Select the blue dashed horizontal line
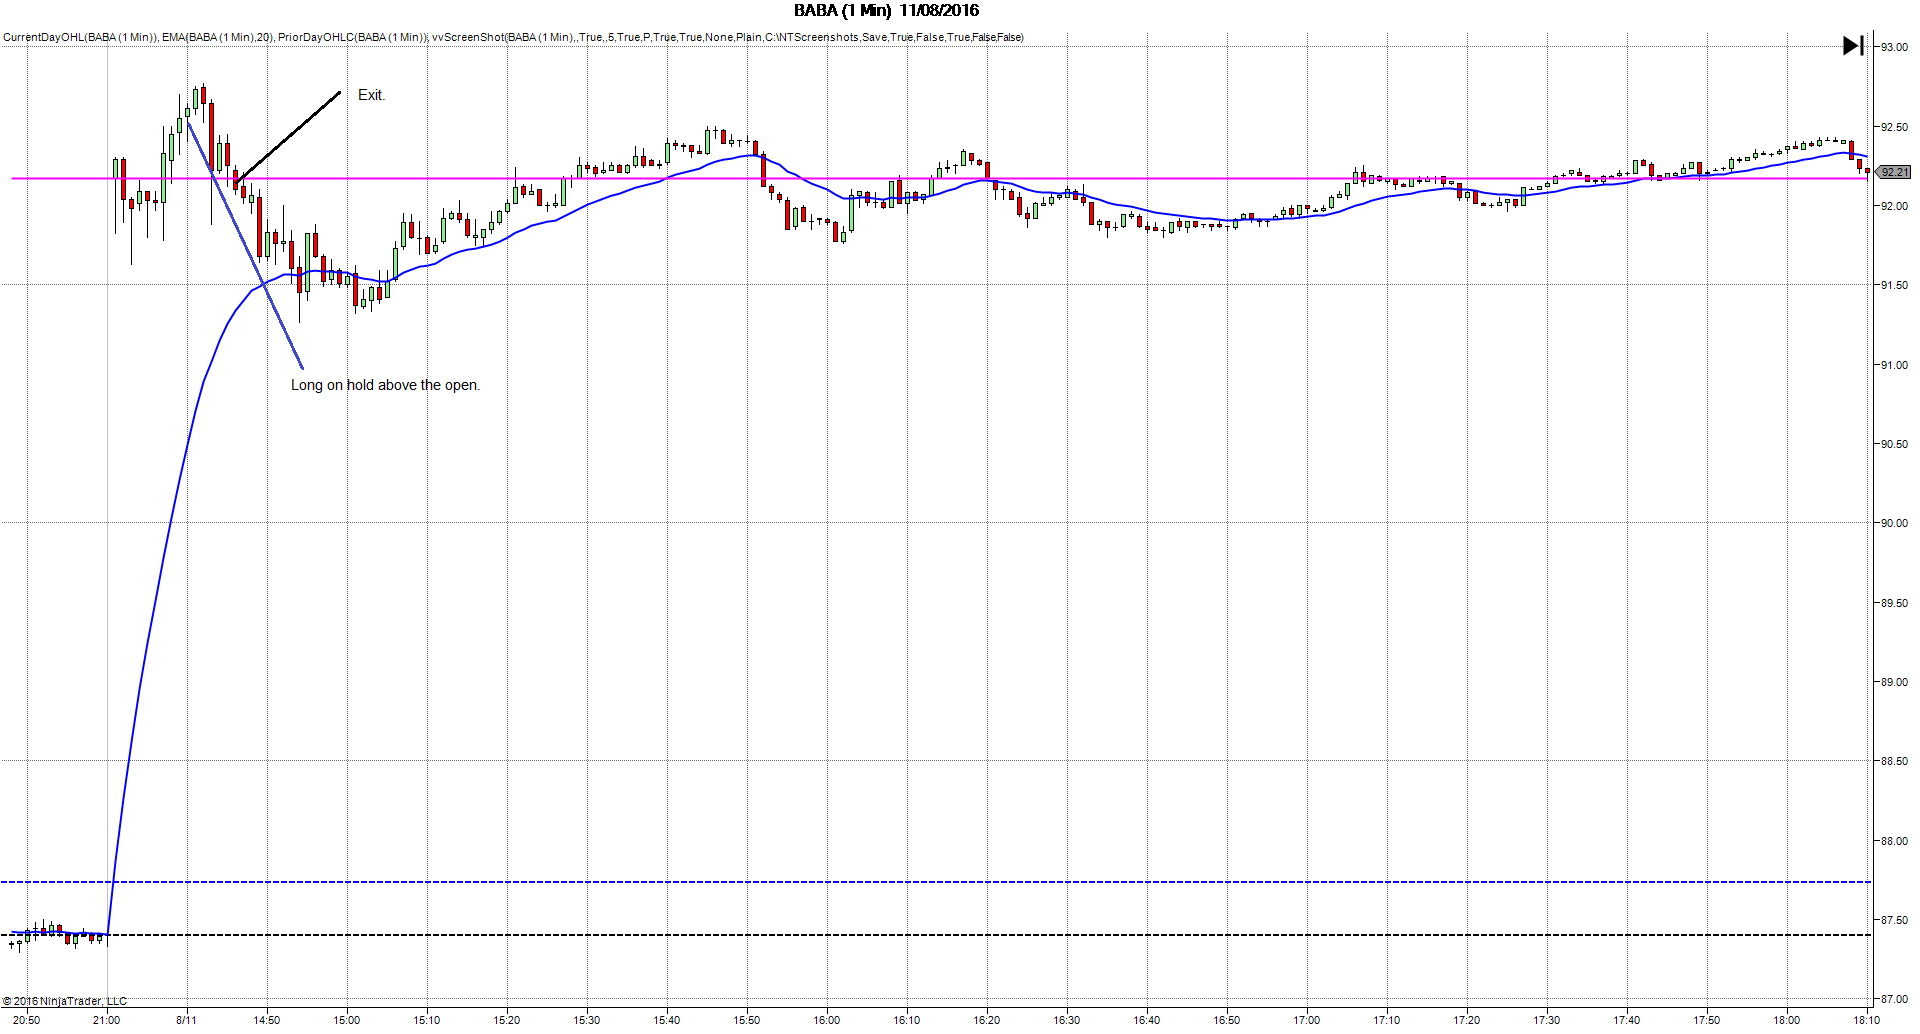 tap(935, 882)
